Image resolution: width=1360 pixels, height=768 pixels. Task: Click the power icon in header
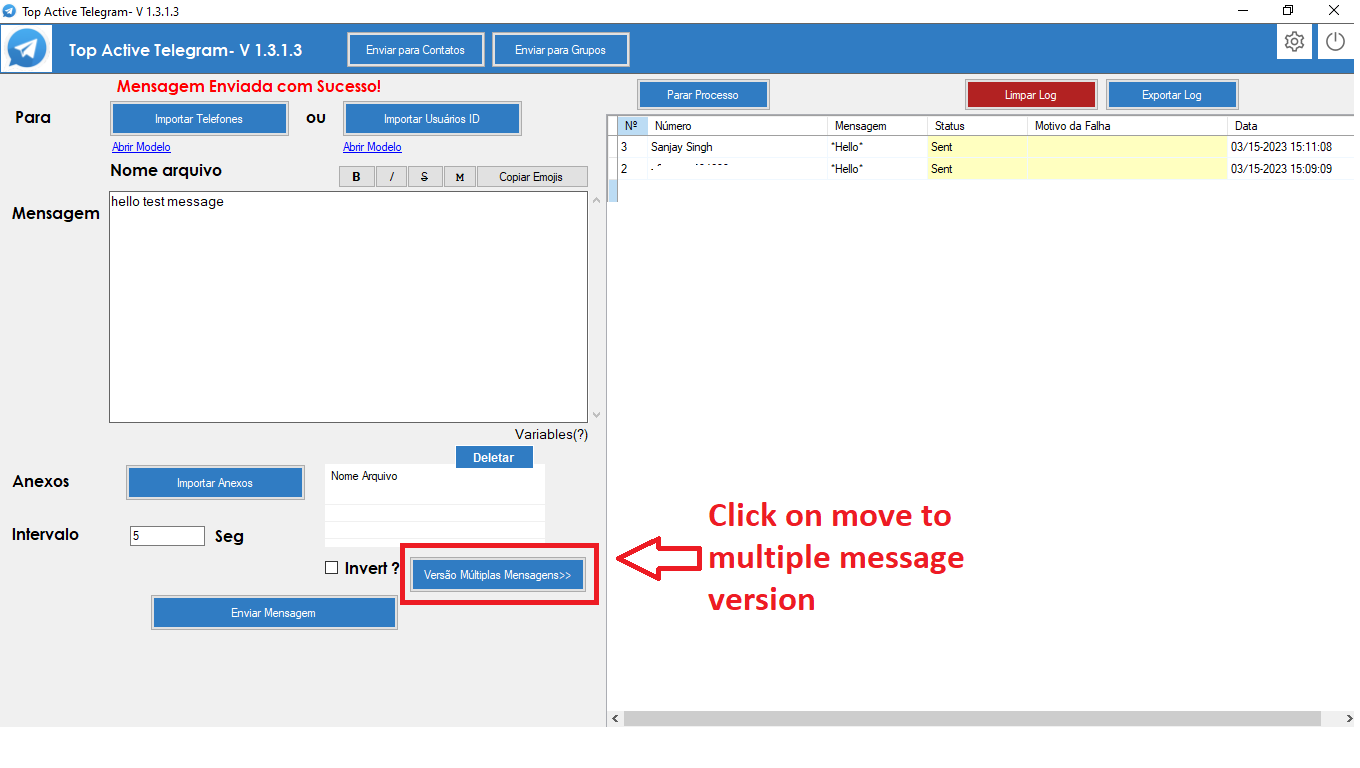1336,41
